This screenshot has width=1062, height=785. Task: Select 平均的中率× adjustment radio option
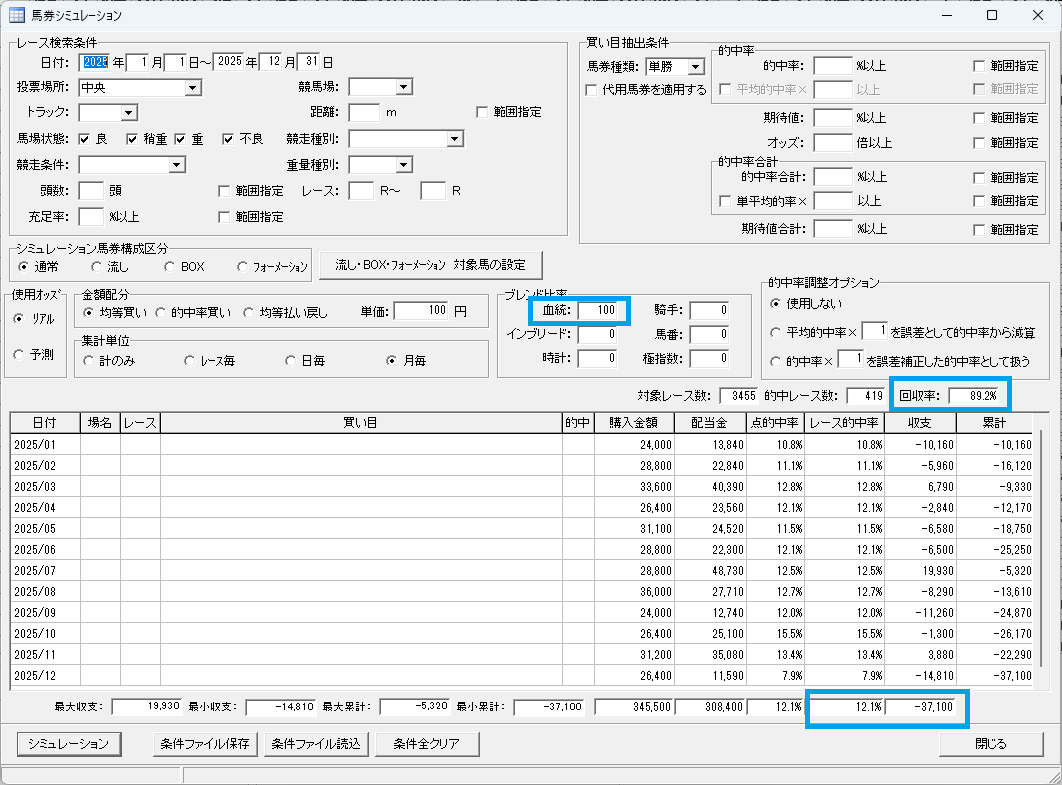(x=776, y=333)
